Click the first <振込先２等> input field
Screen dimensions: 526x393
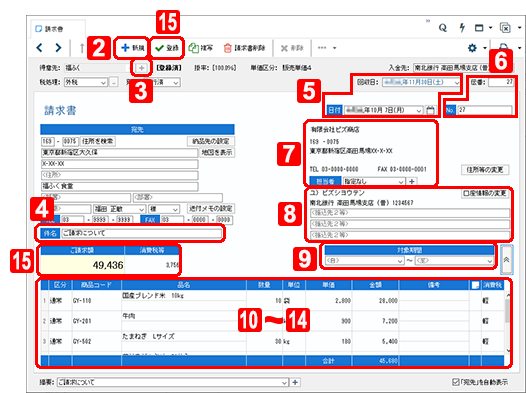click(410, 213)
